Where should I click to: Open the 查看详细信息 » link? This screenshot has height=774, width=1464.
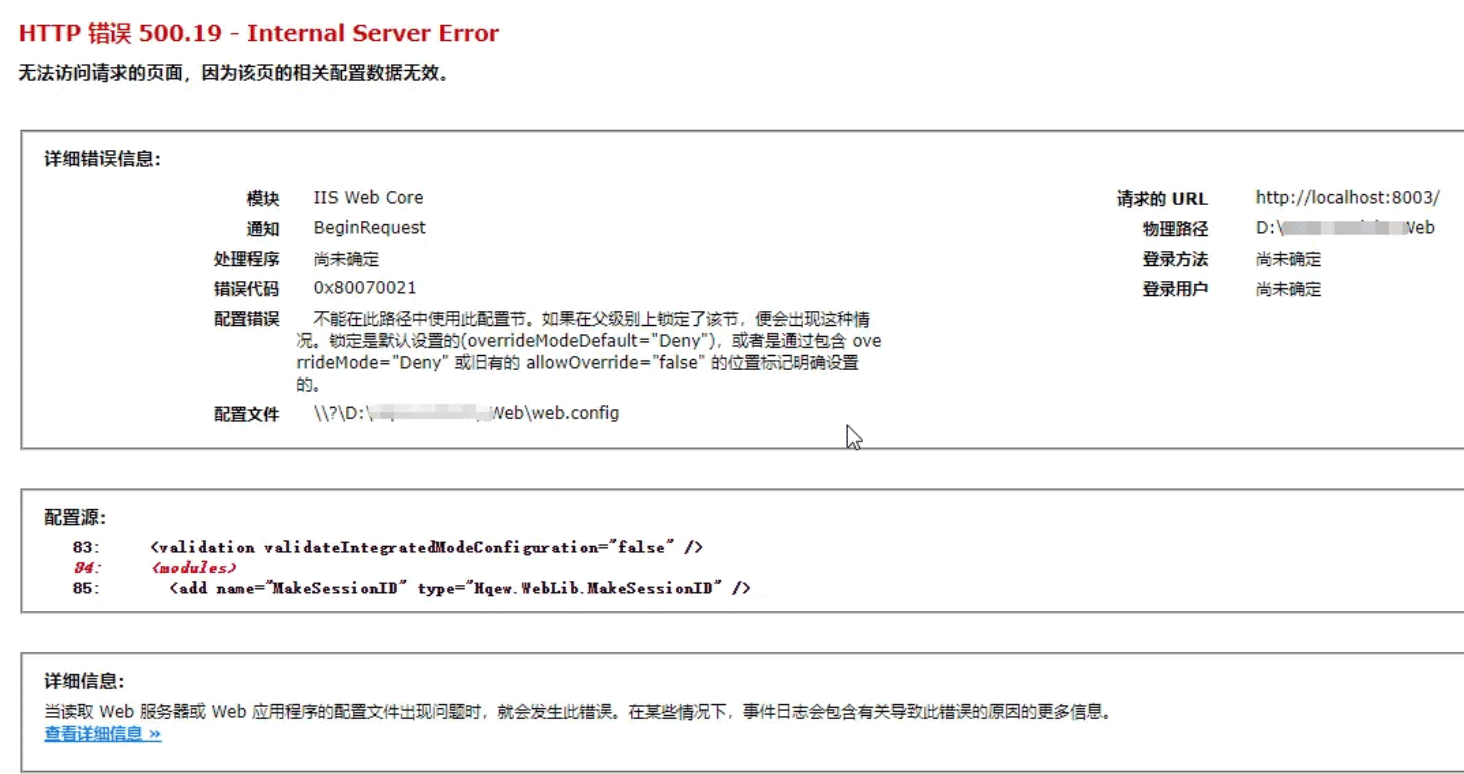[x=102, y=734]
